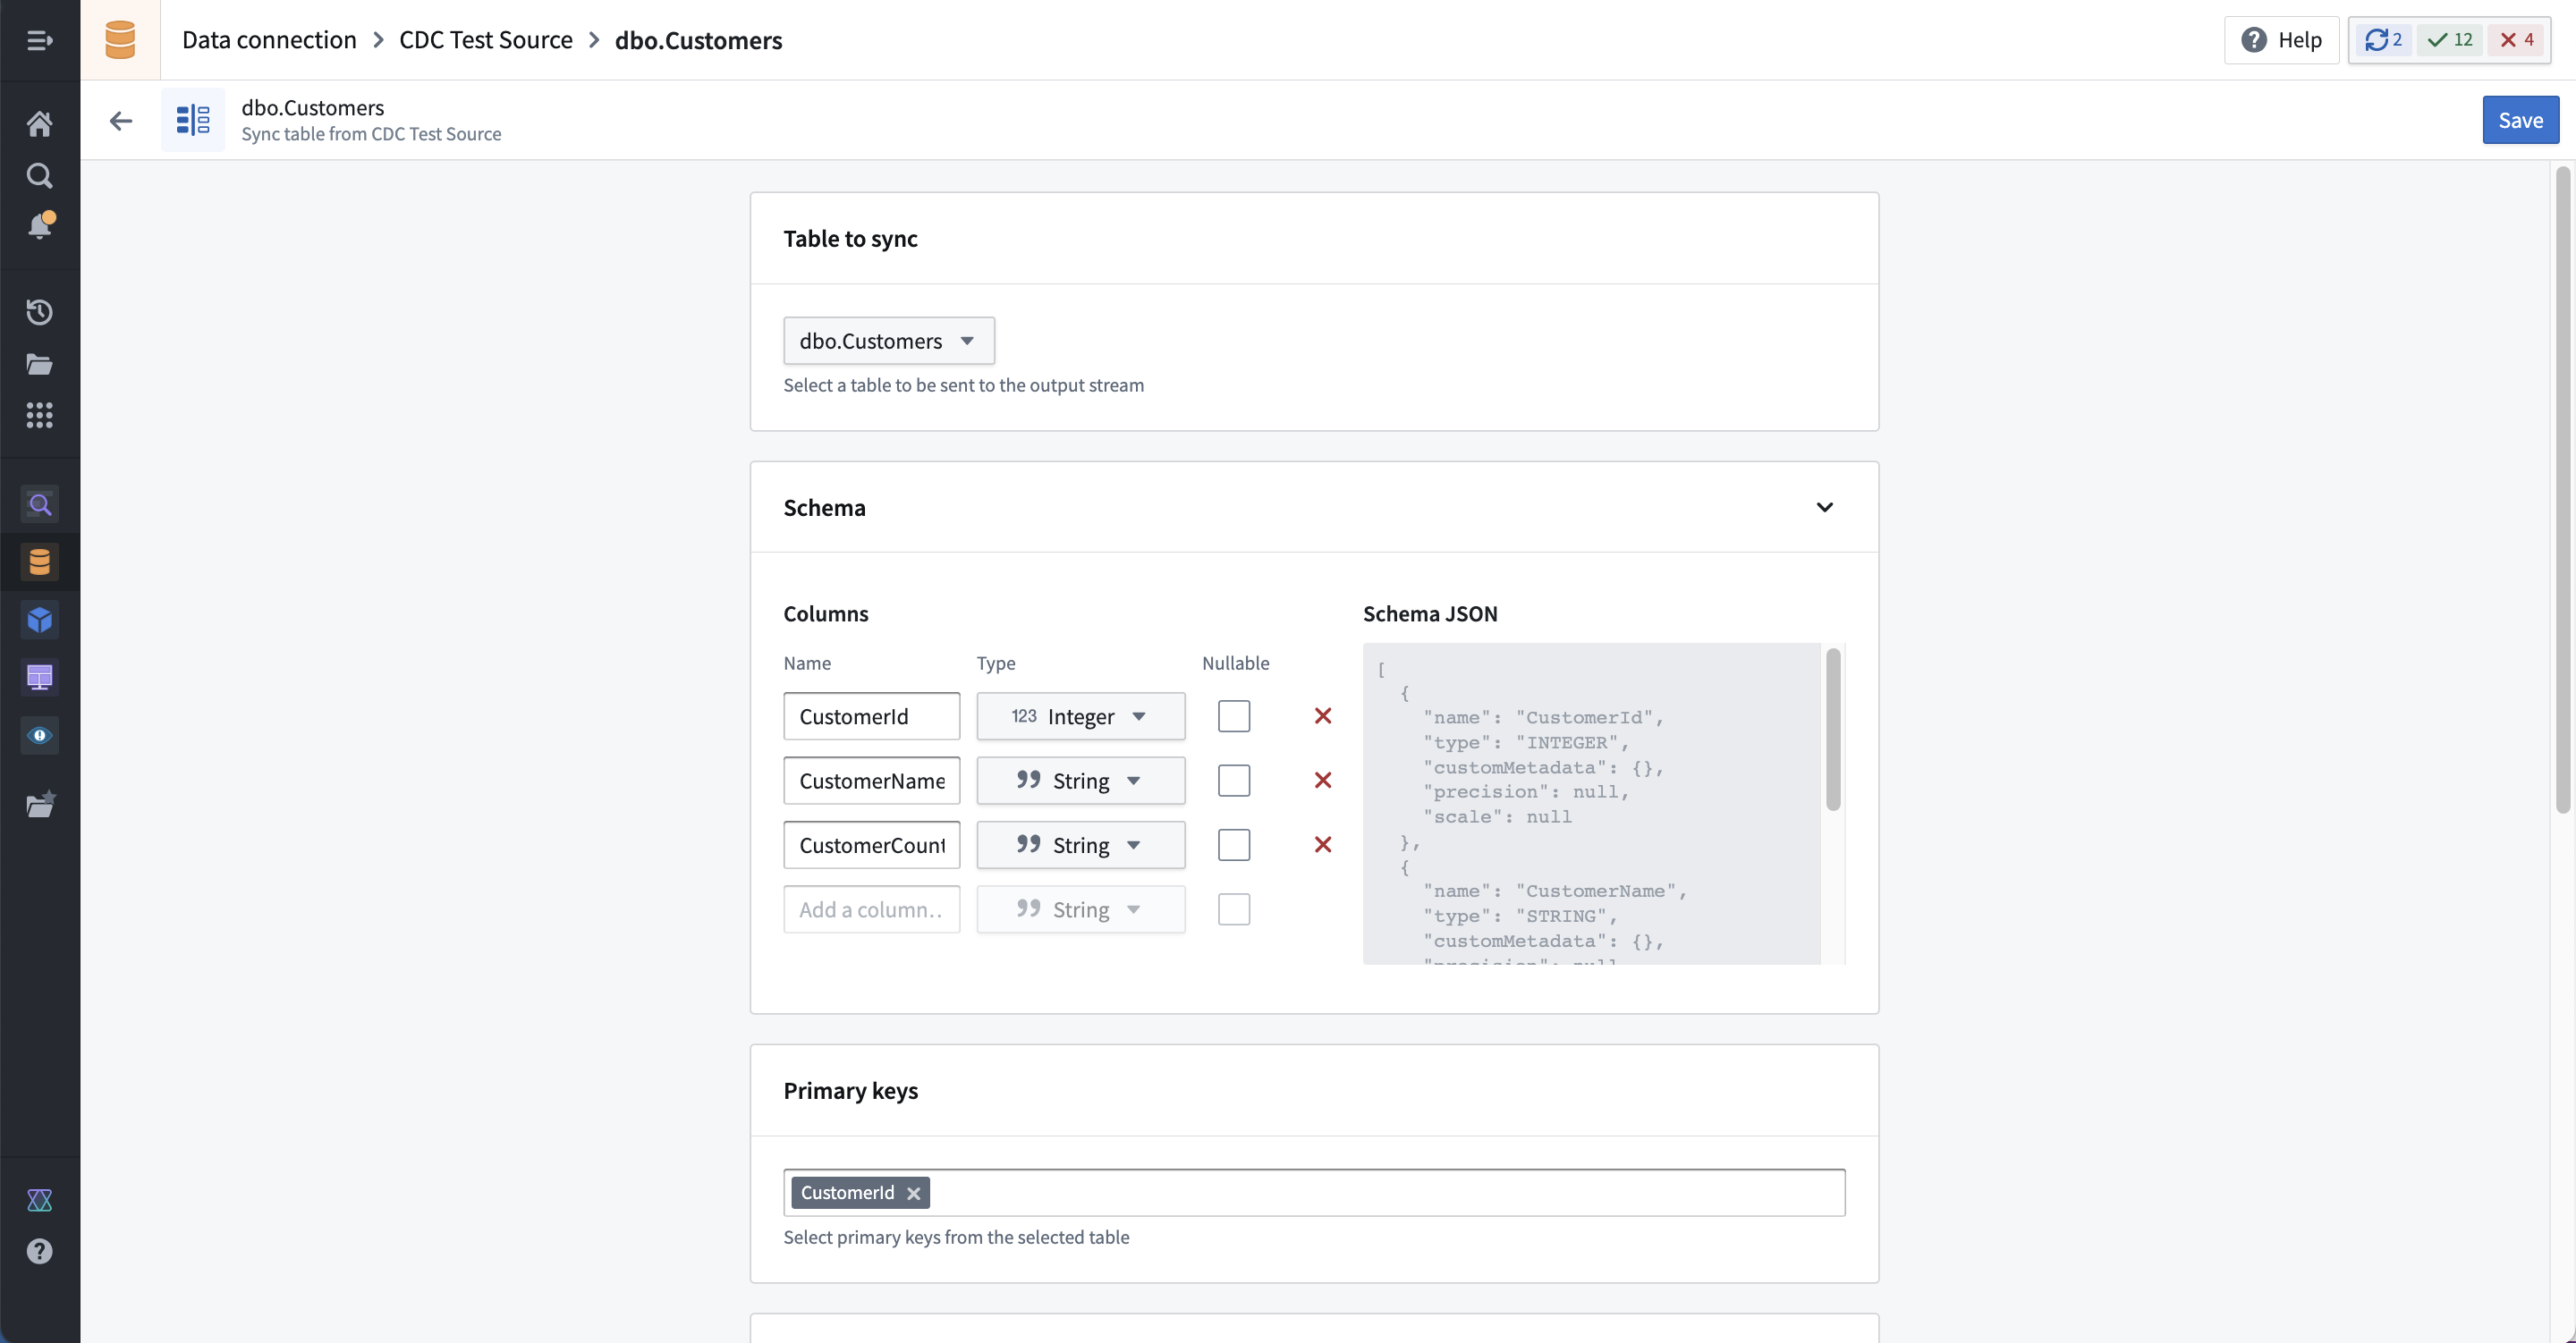The height and width of the screenshot is (1343, 2576).
Task: Click the main page vertical scrollbar
Action: coord(2563,490)
